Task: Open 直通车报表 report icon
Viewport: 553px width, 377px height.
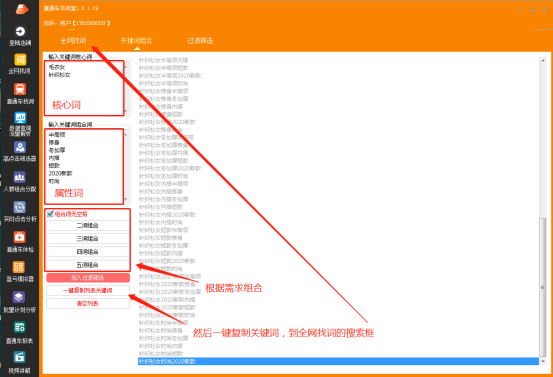Action: point(20,328)
